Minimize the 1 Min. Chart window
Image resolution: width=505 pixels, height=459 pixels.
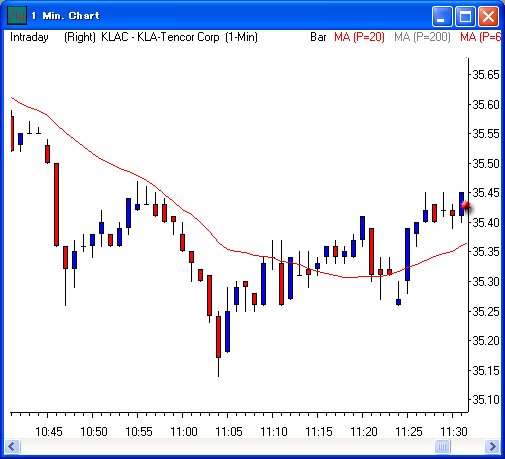click(442, 16)
